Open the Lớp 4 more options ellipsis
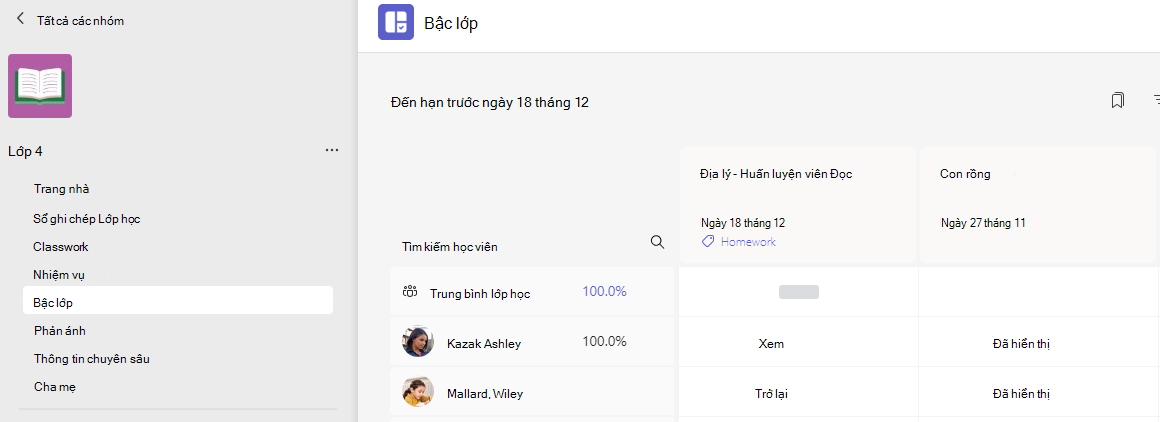The height and width of the screenshot is (422, 1160). 332,150
